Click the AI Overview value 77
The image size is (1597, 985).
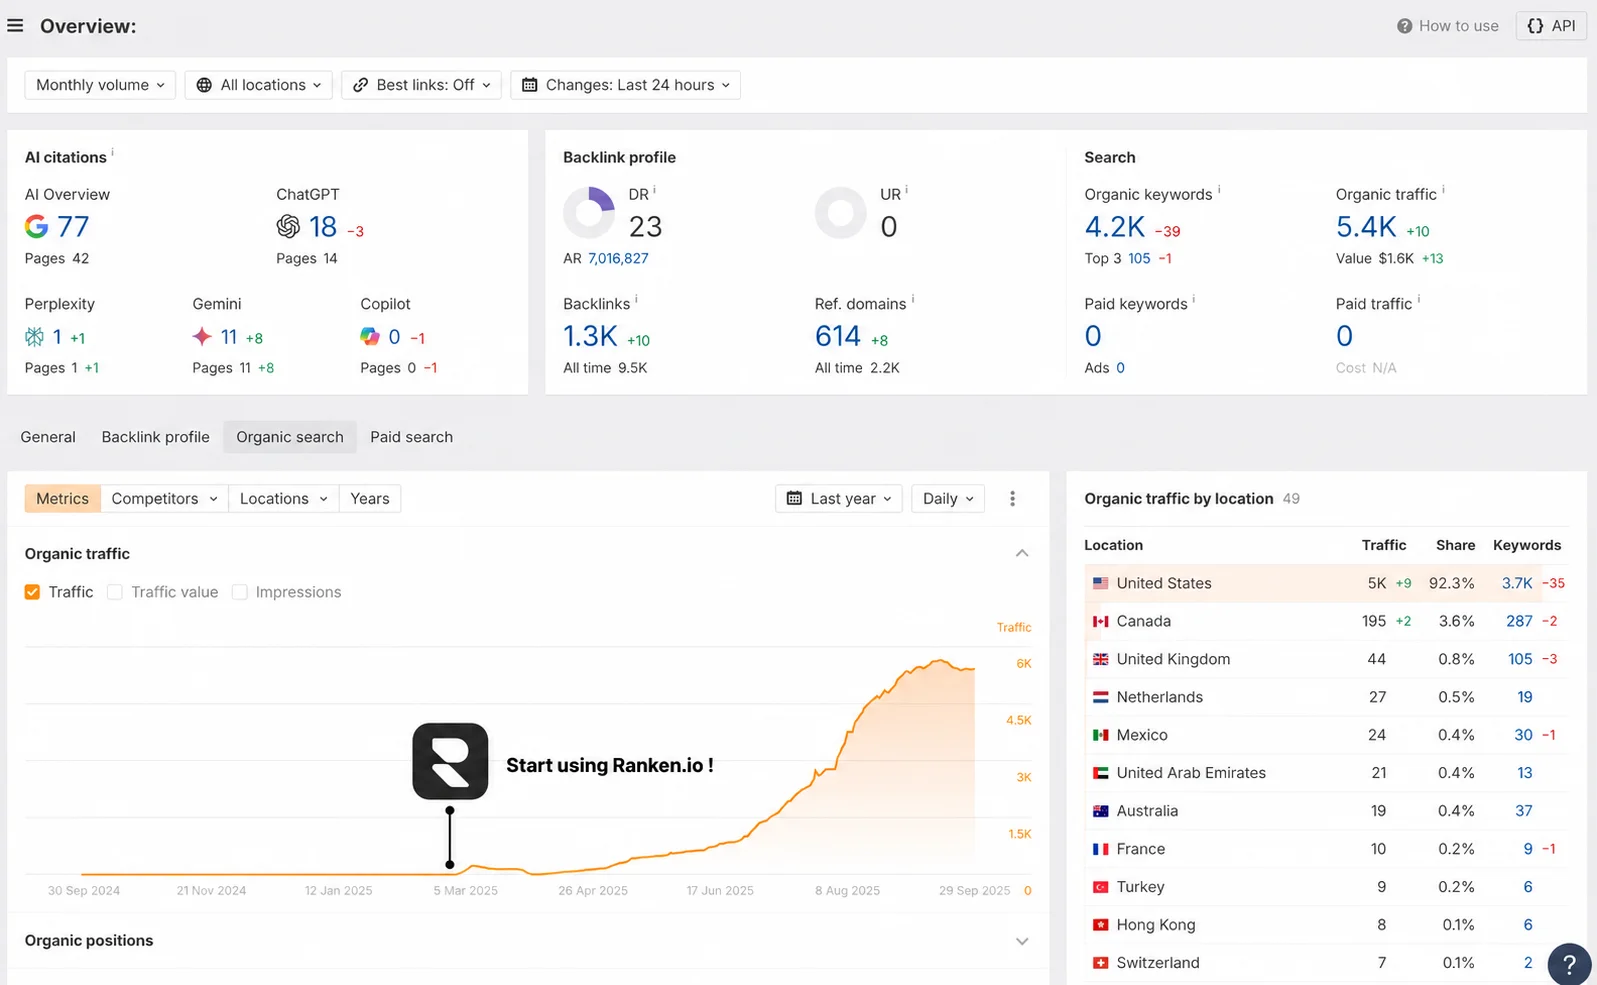tap(73, 227)
